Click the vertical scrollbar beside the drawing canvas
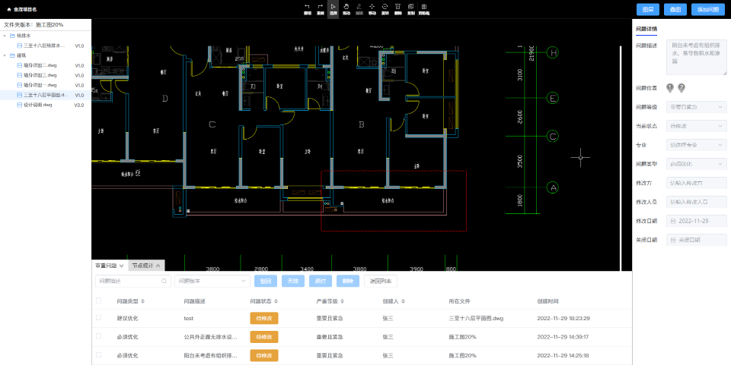 [621, 158]
